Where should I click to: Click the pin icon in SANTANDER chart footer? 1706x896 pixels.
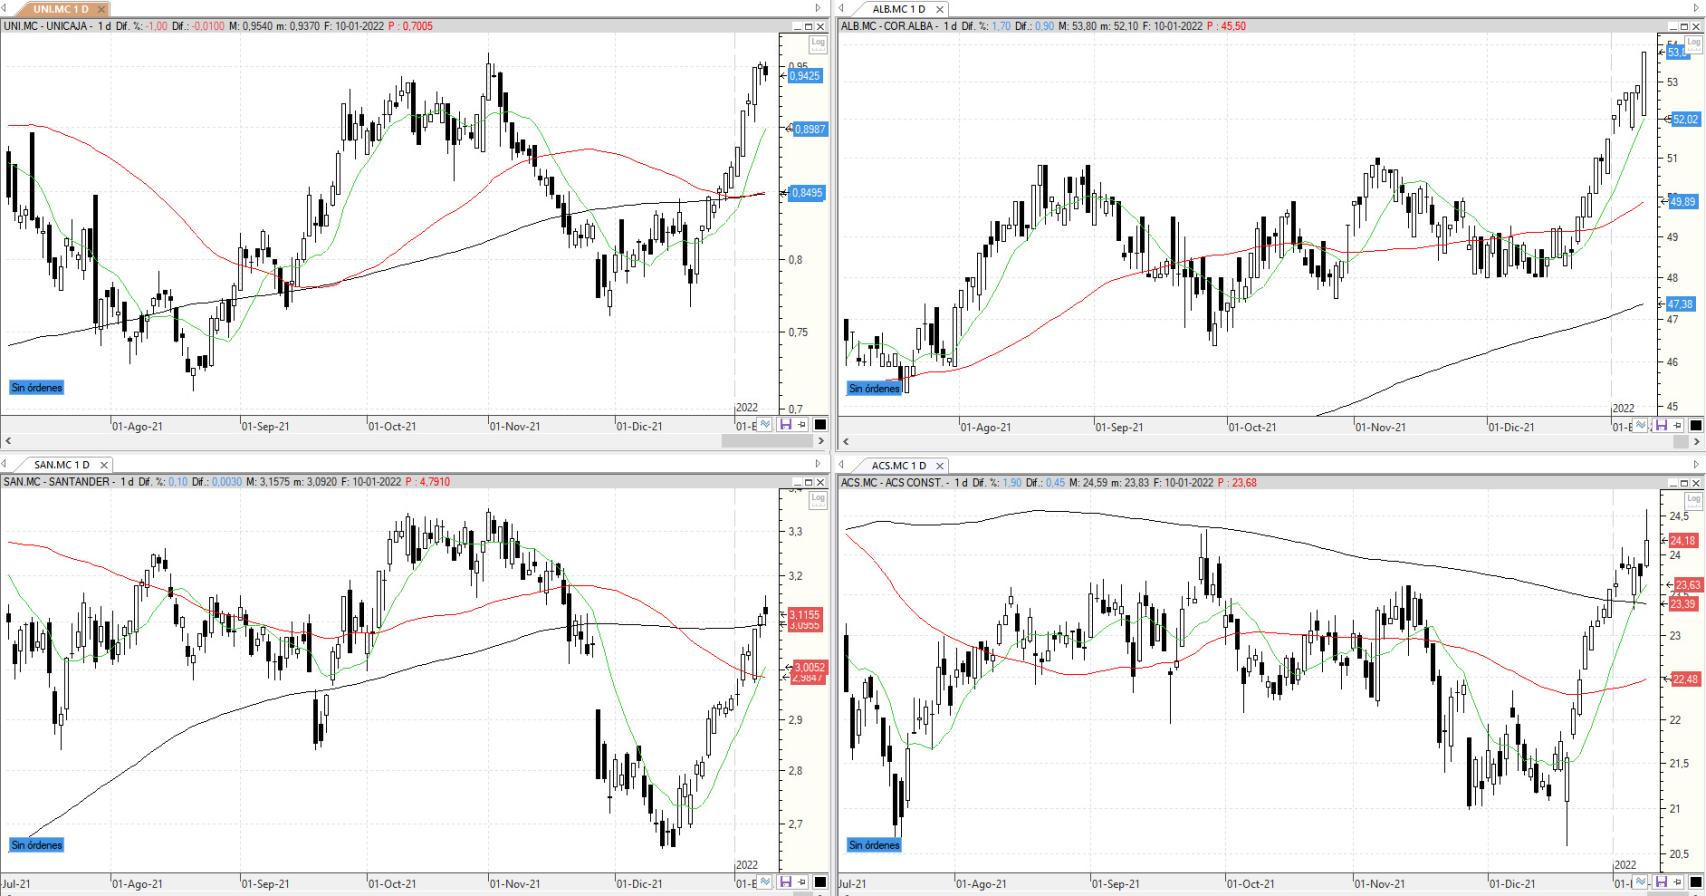point(802,882)
